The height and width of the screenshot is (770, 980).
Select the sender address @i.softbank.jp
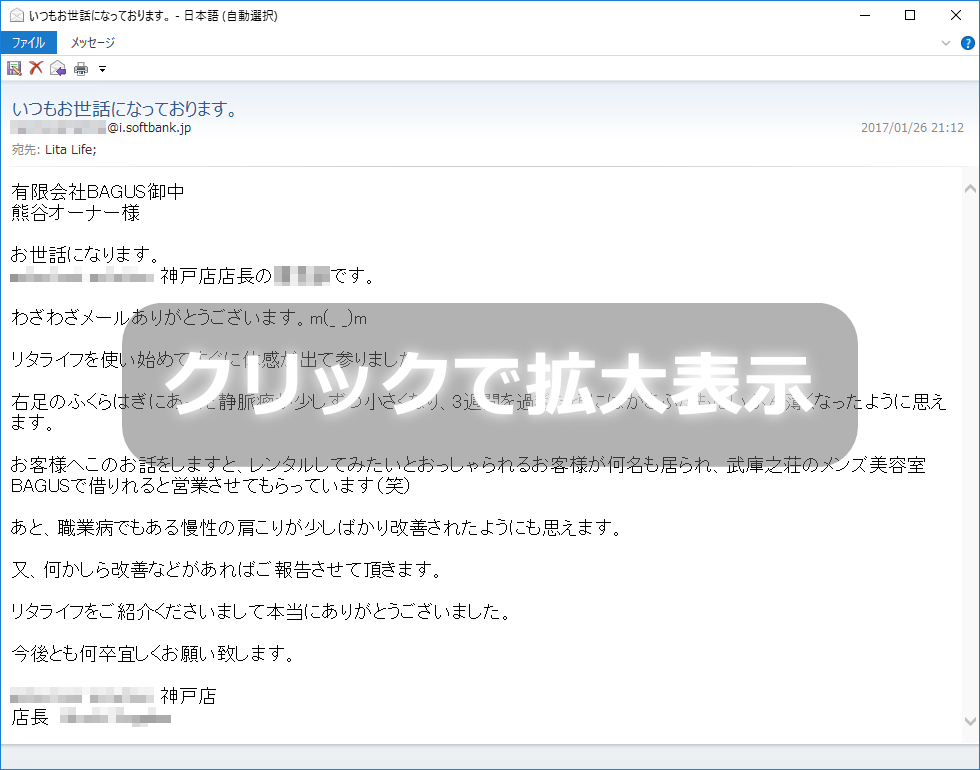(149, 128)
